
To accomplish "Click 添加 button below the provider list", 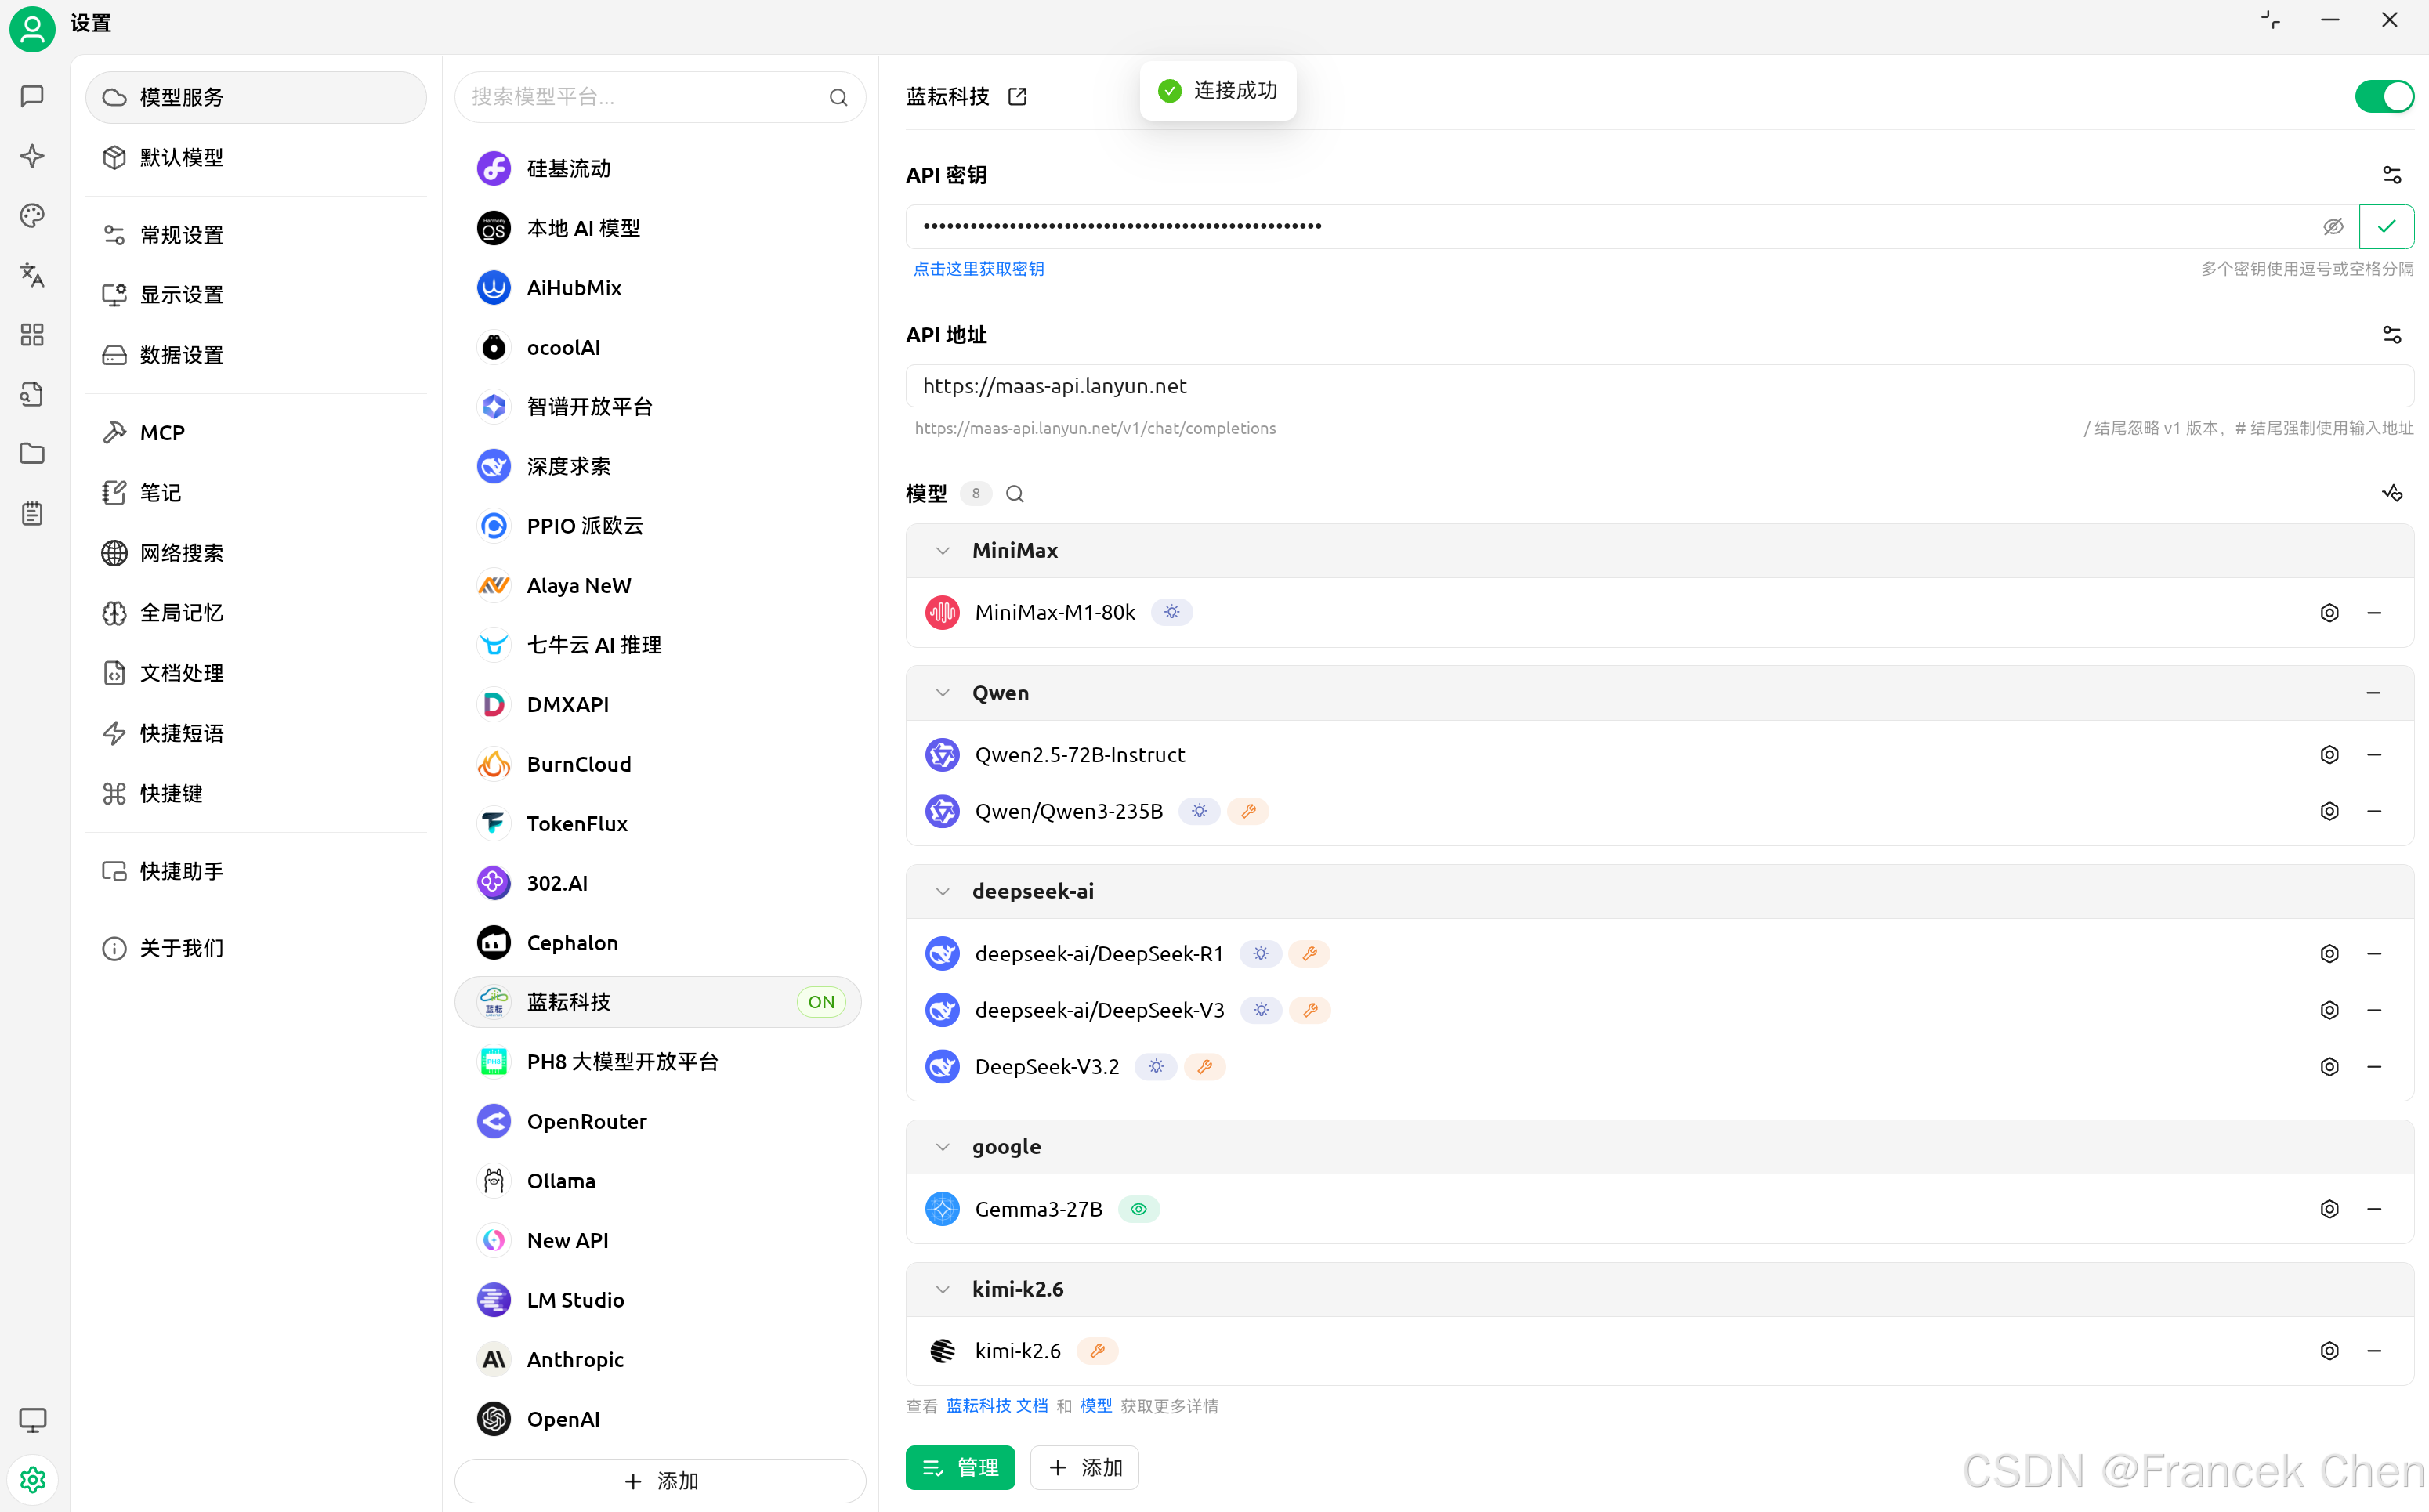I will [x=660, y=1480].
